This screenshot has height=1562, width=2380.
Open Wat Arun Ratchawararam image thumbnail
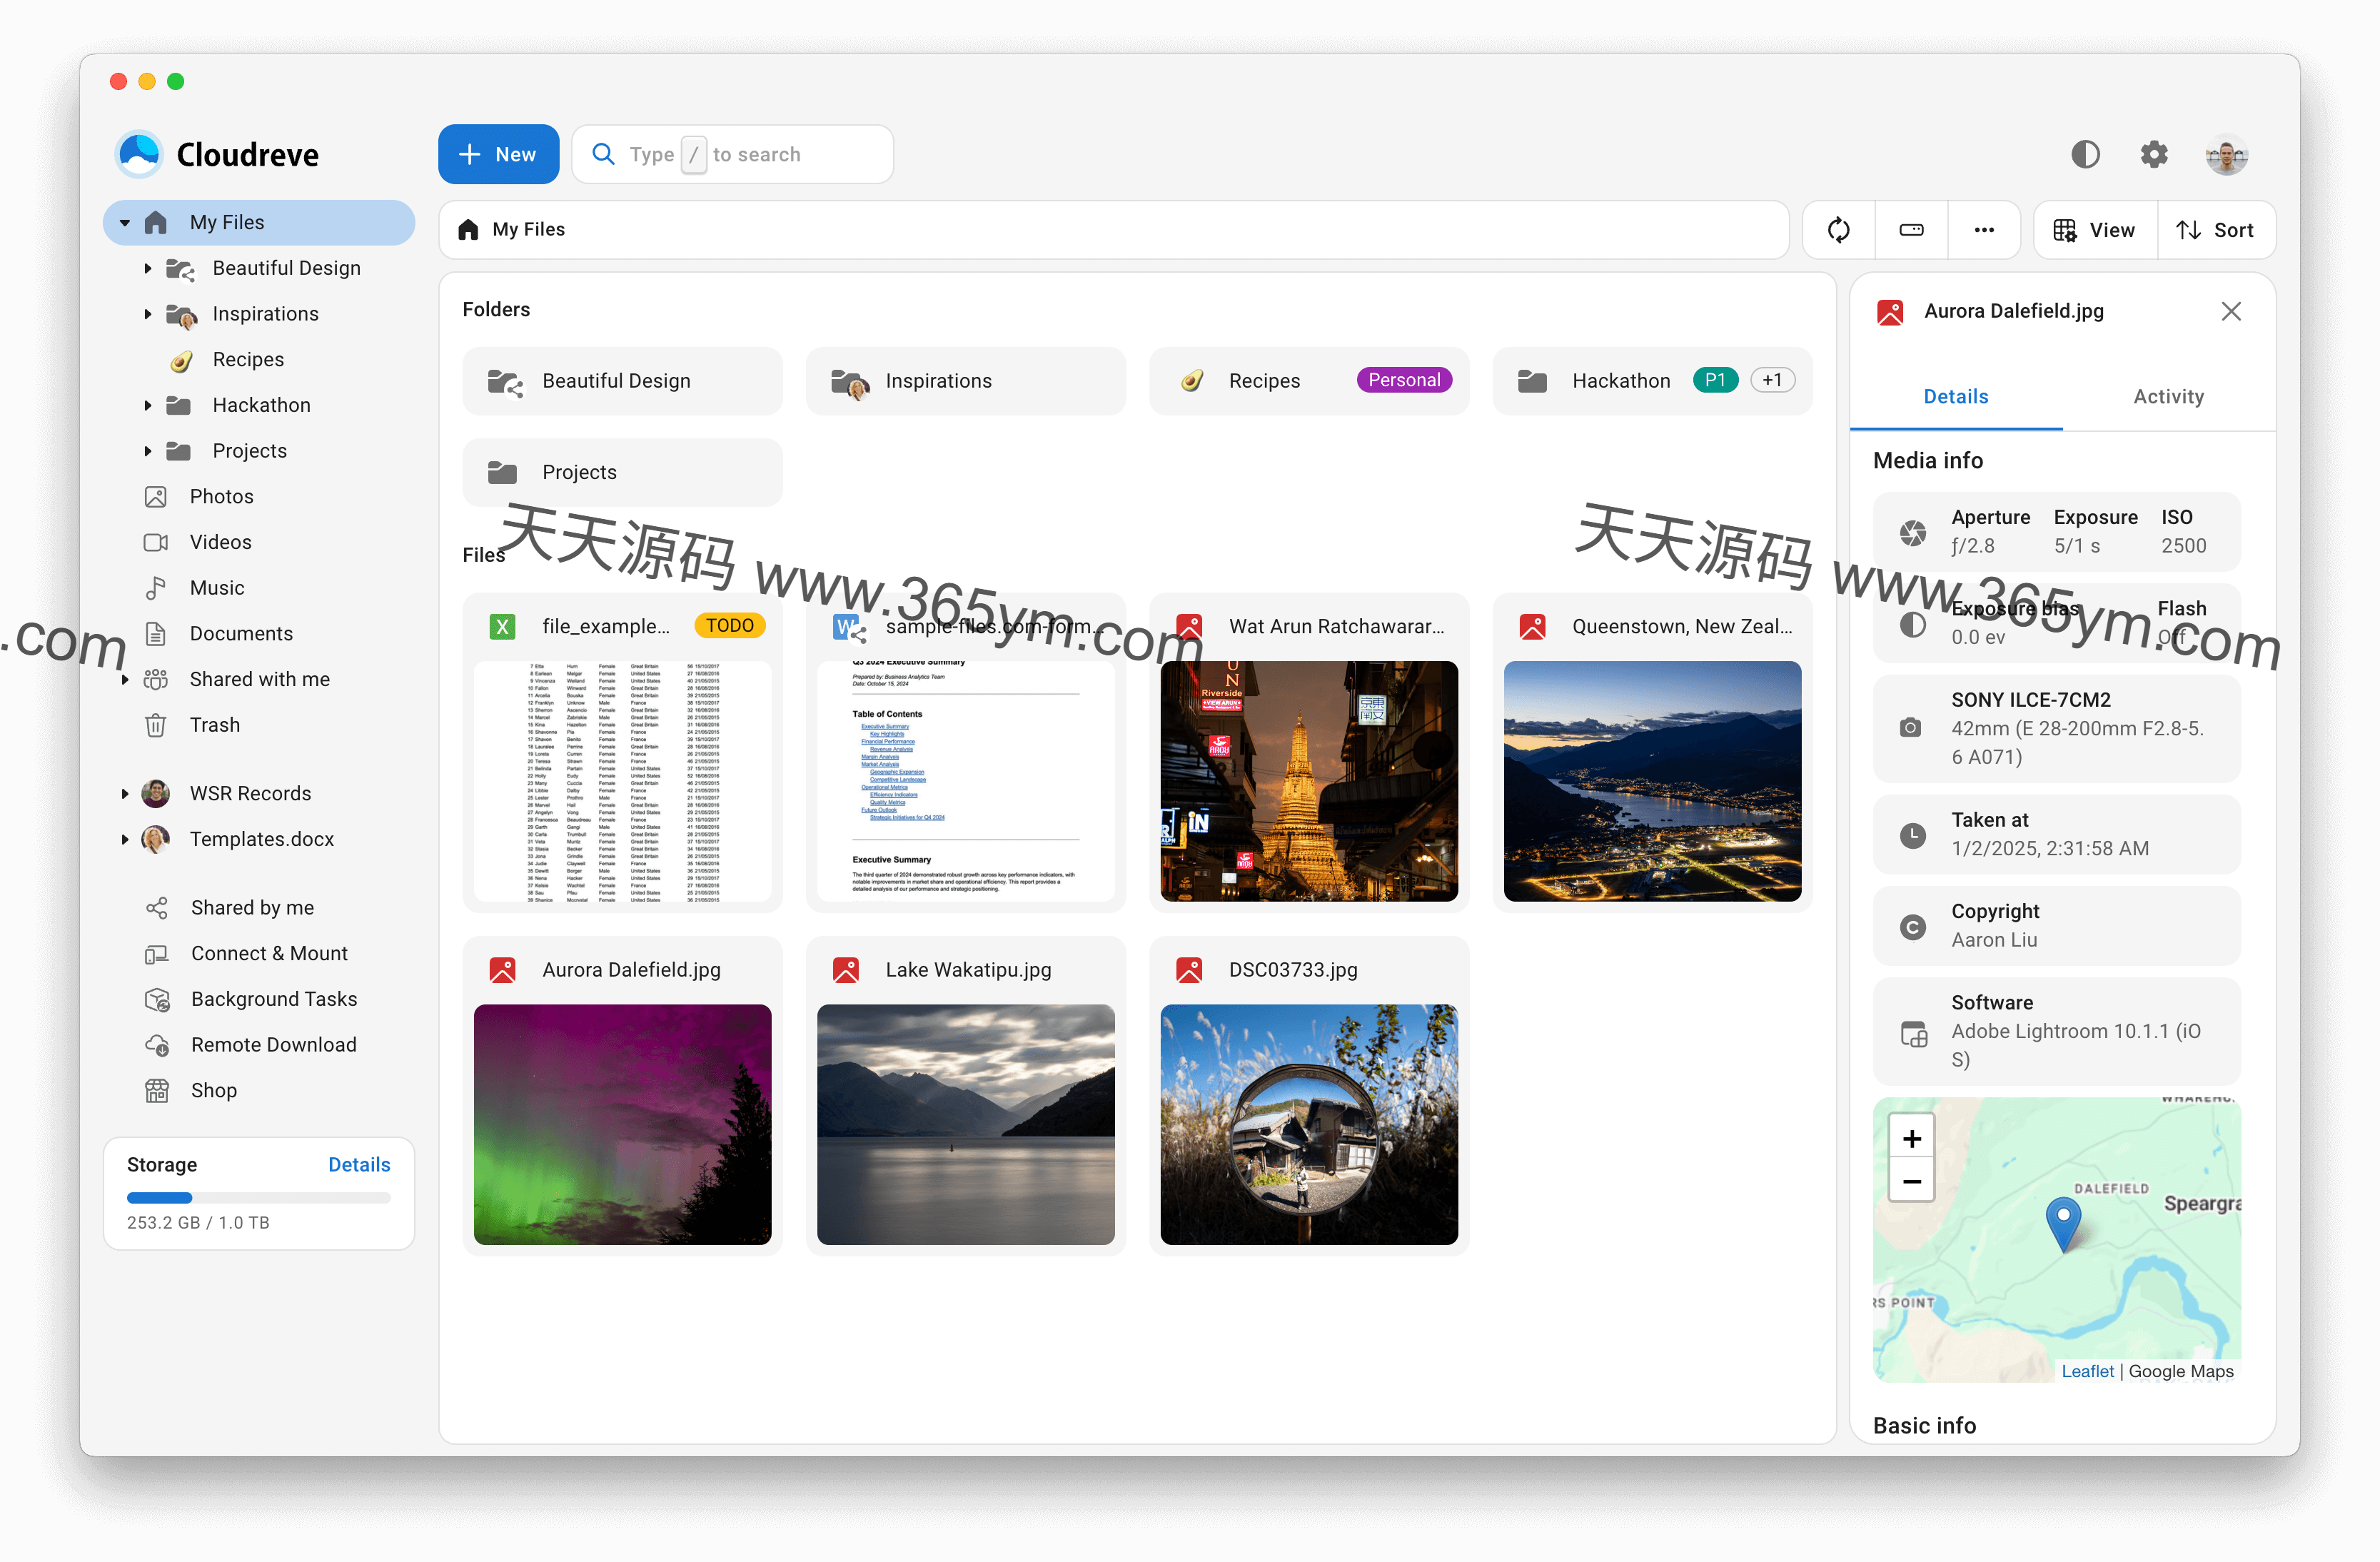click(x=1308, y=781)
